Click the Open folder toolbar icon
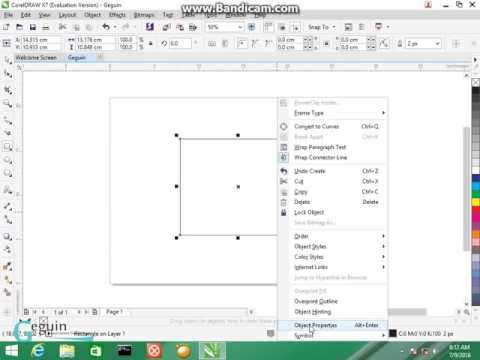 [x=20, y=27]
